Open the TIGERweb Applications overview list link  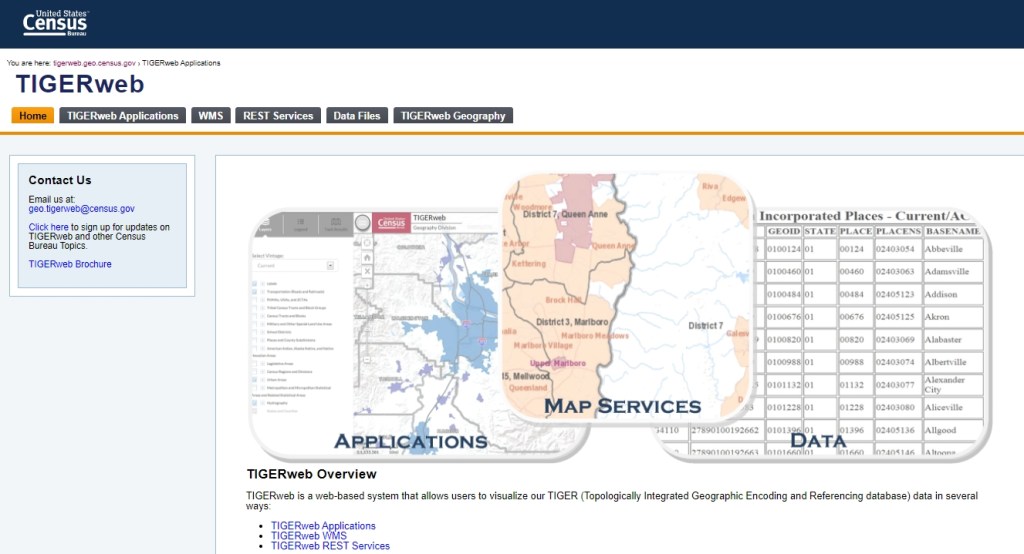323,526
